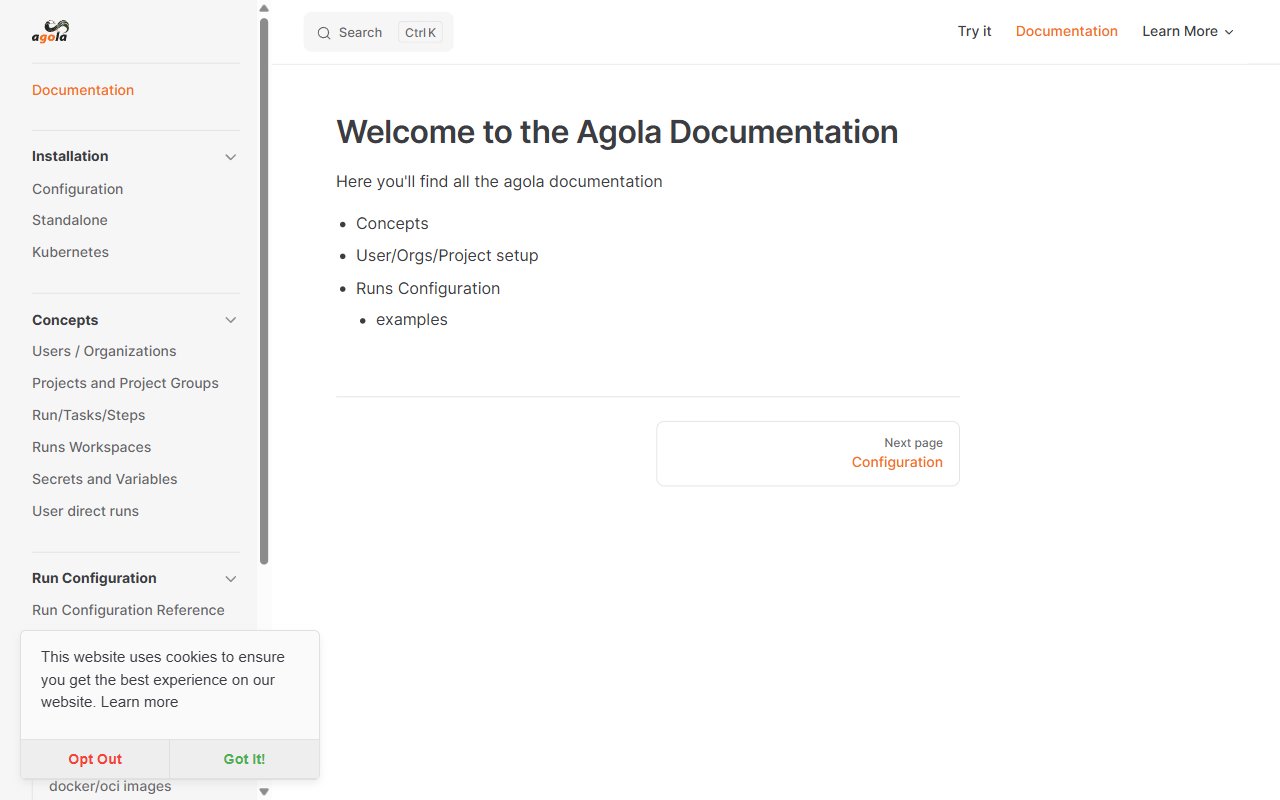The image size is (1280, 800).
Task: Click the Run Configuration section heading
Action: (x=94, y=578)
